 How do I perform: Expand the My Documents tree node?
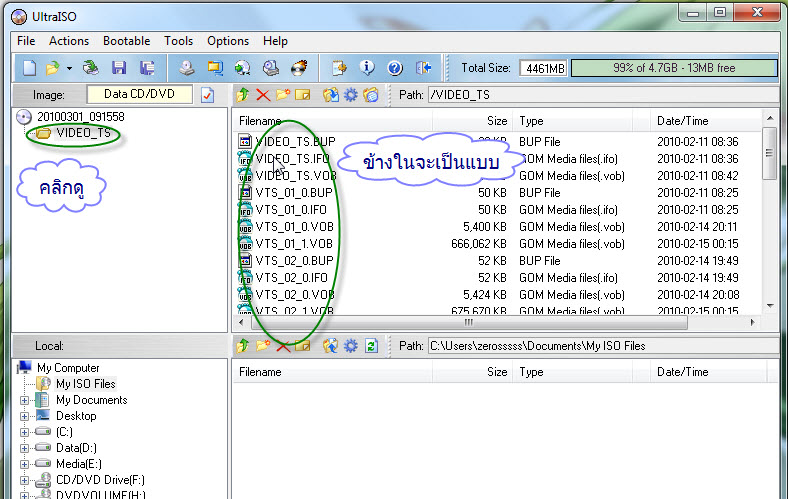(24, 401)
